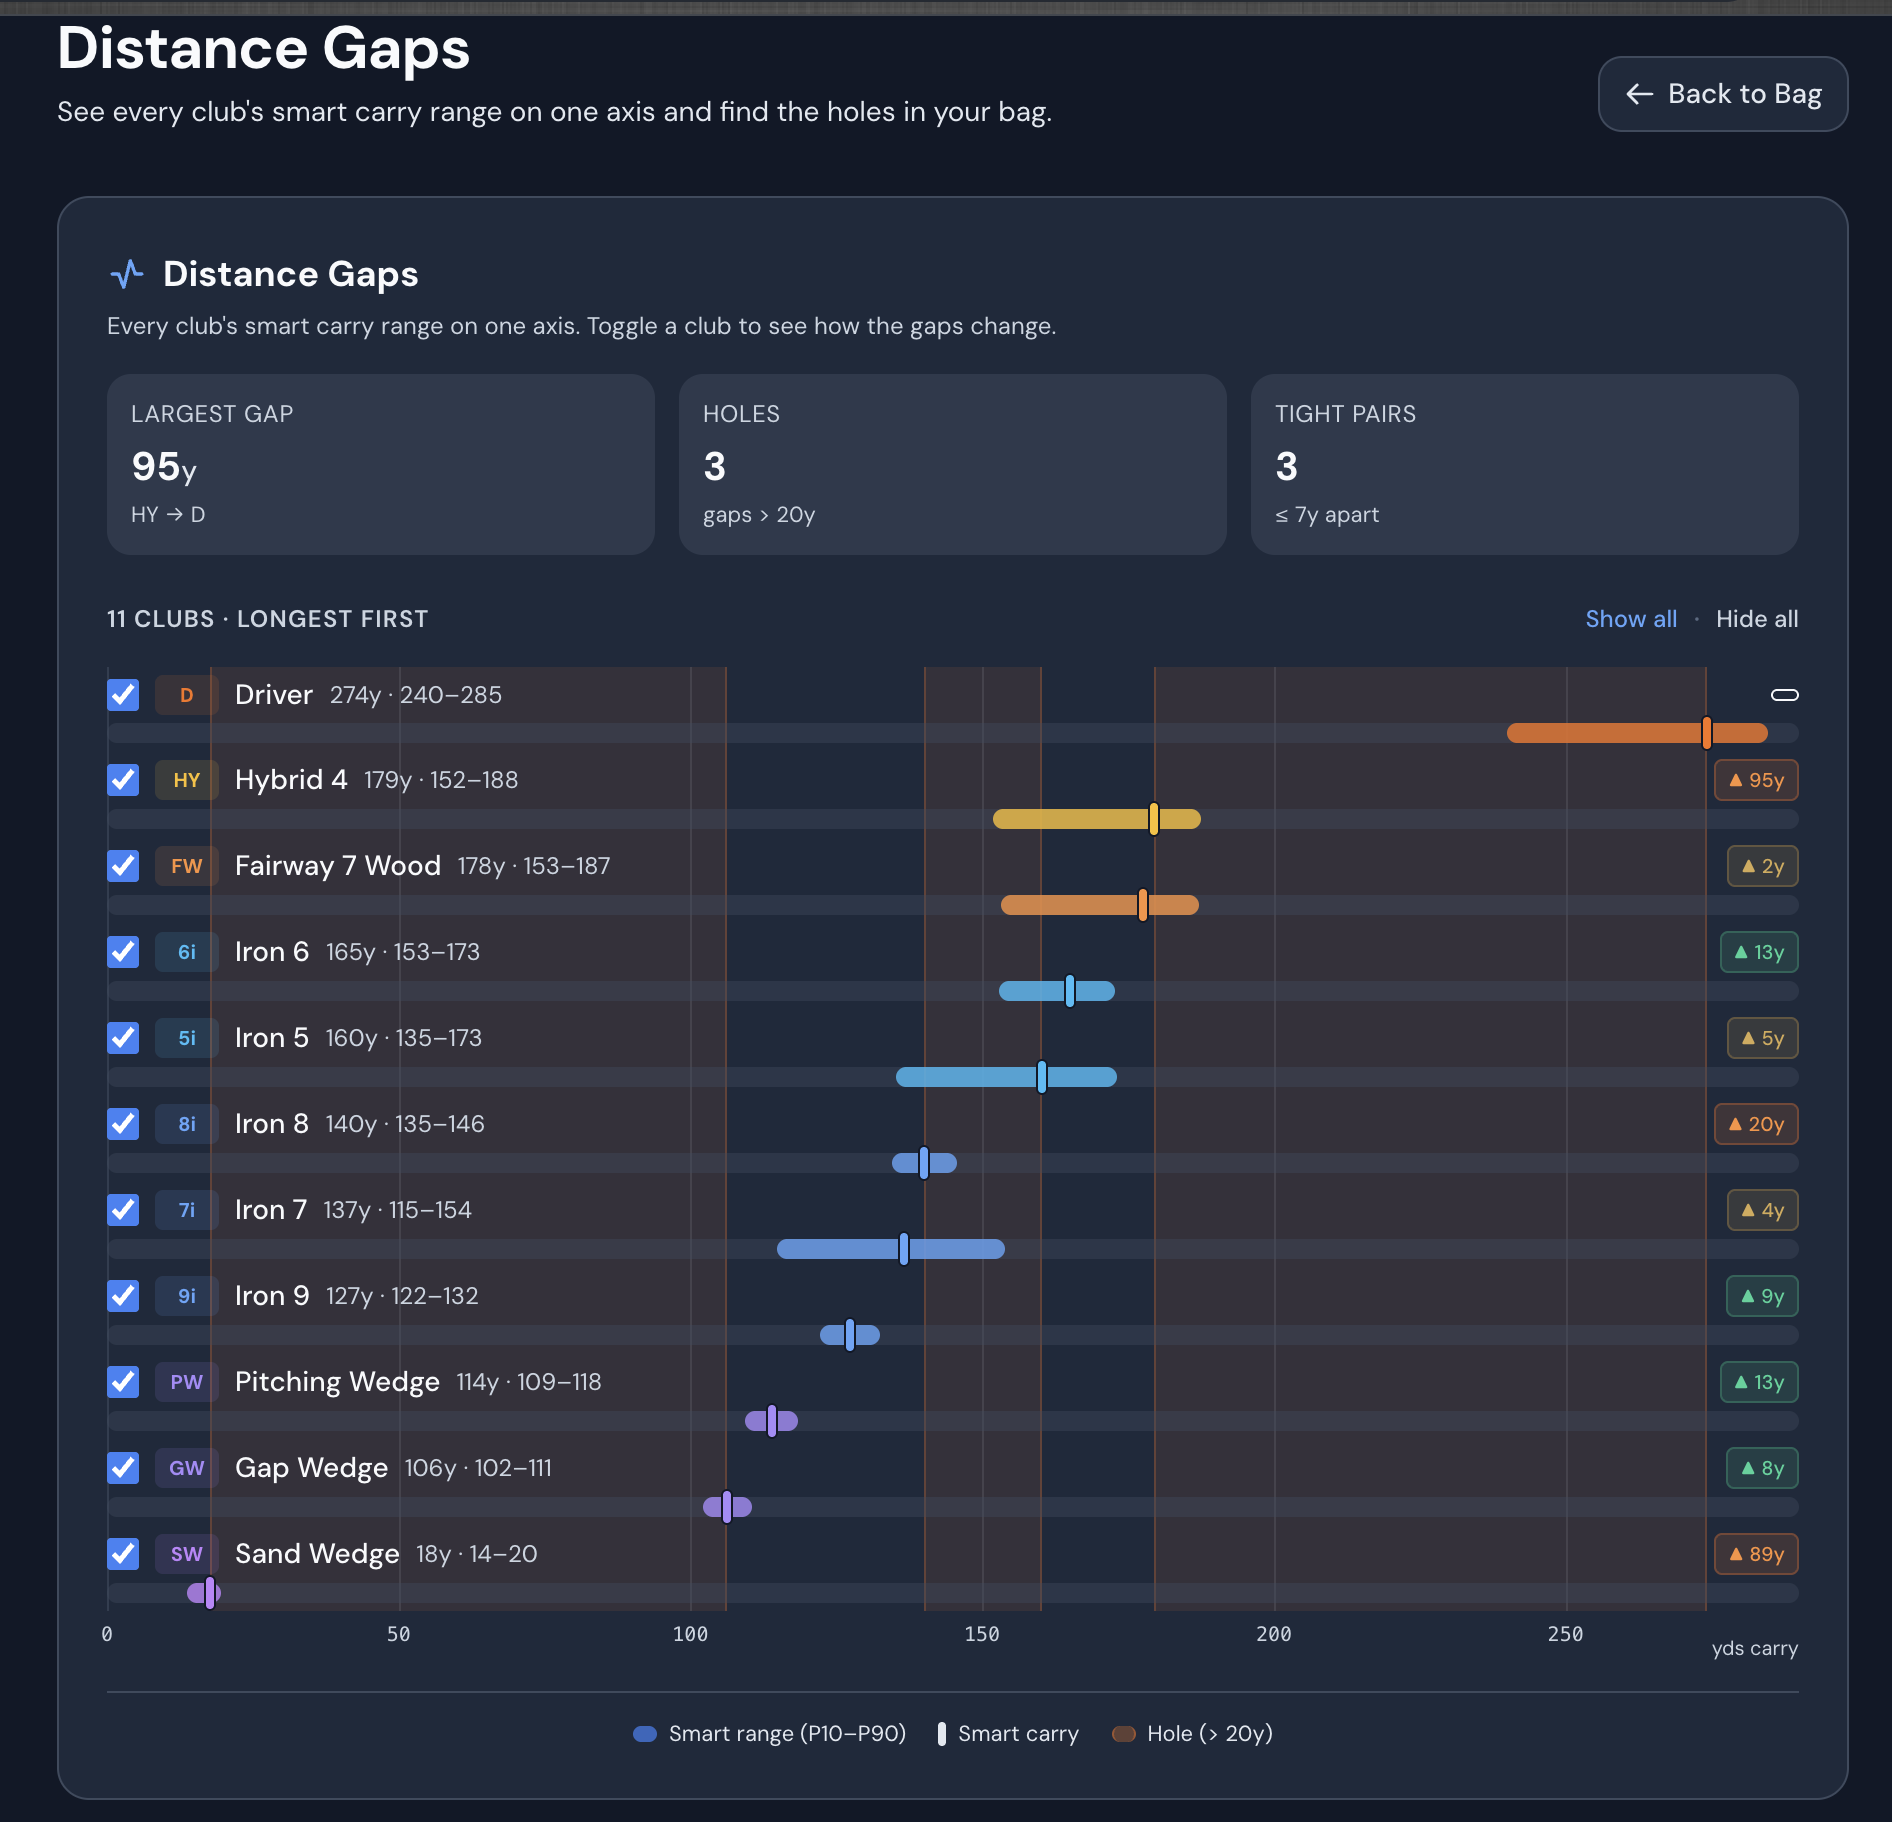Click the "179y · 152–188" distance text

441,781
